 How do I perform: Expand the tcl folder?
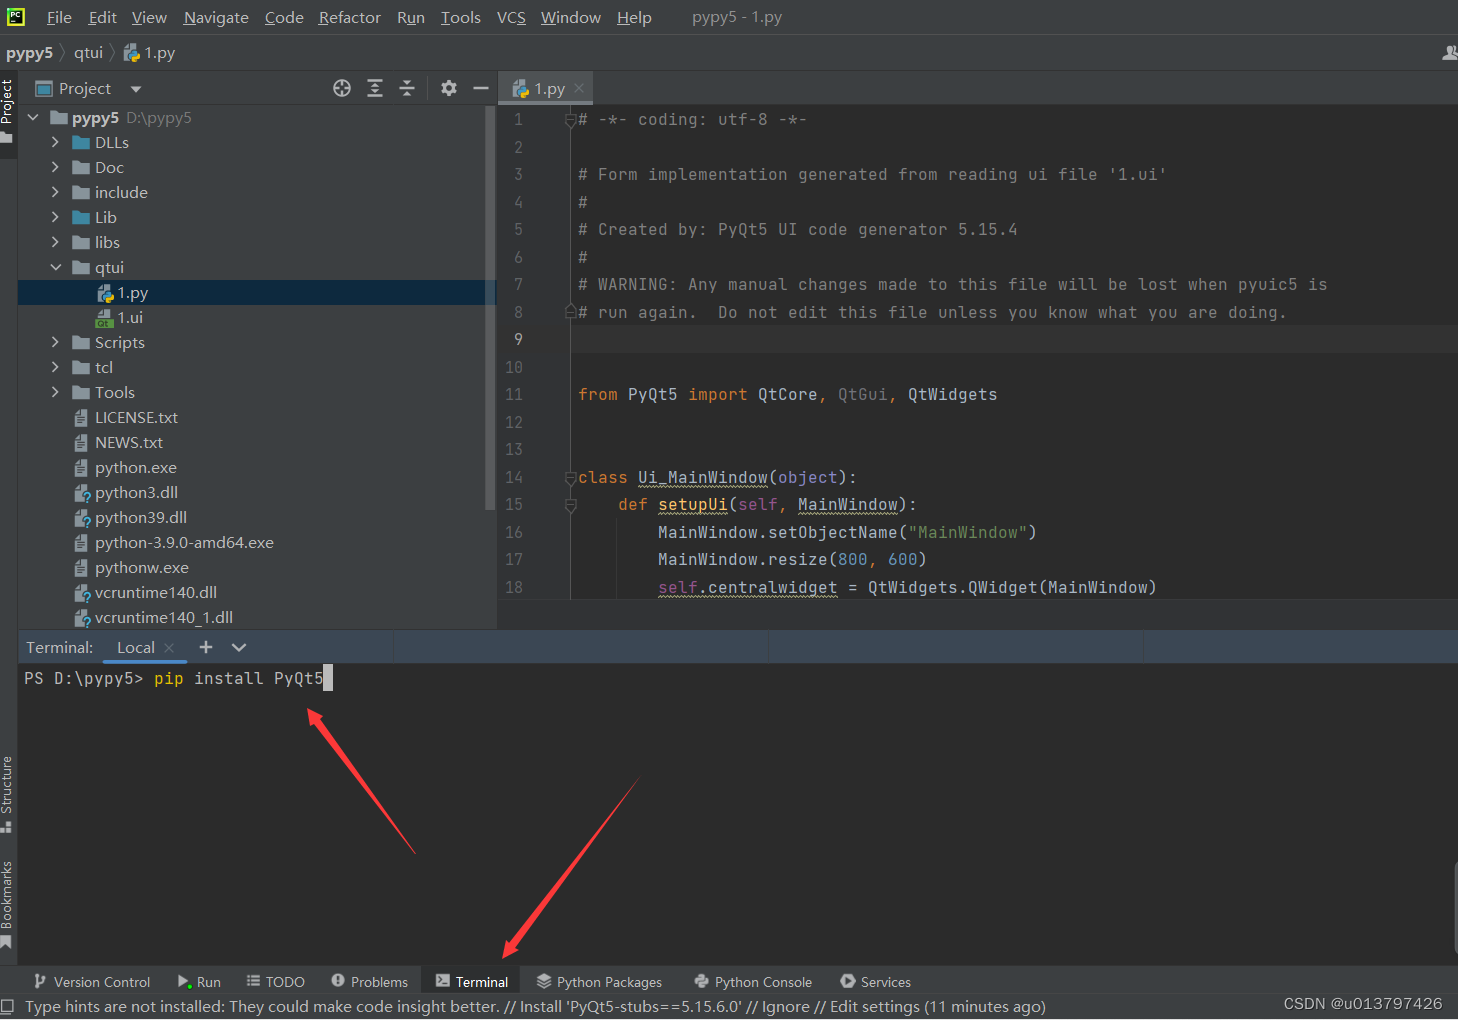pos(55,367)
